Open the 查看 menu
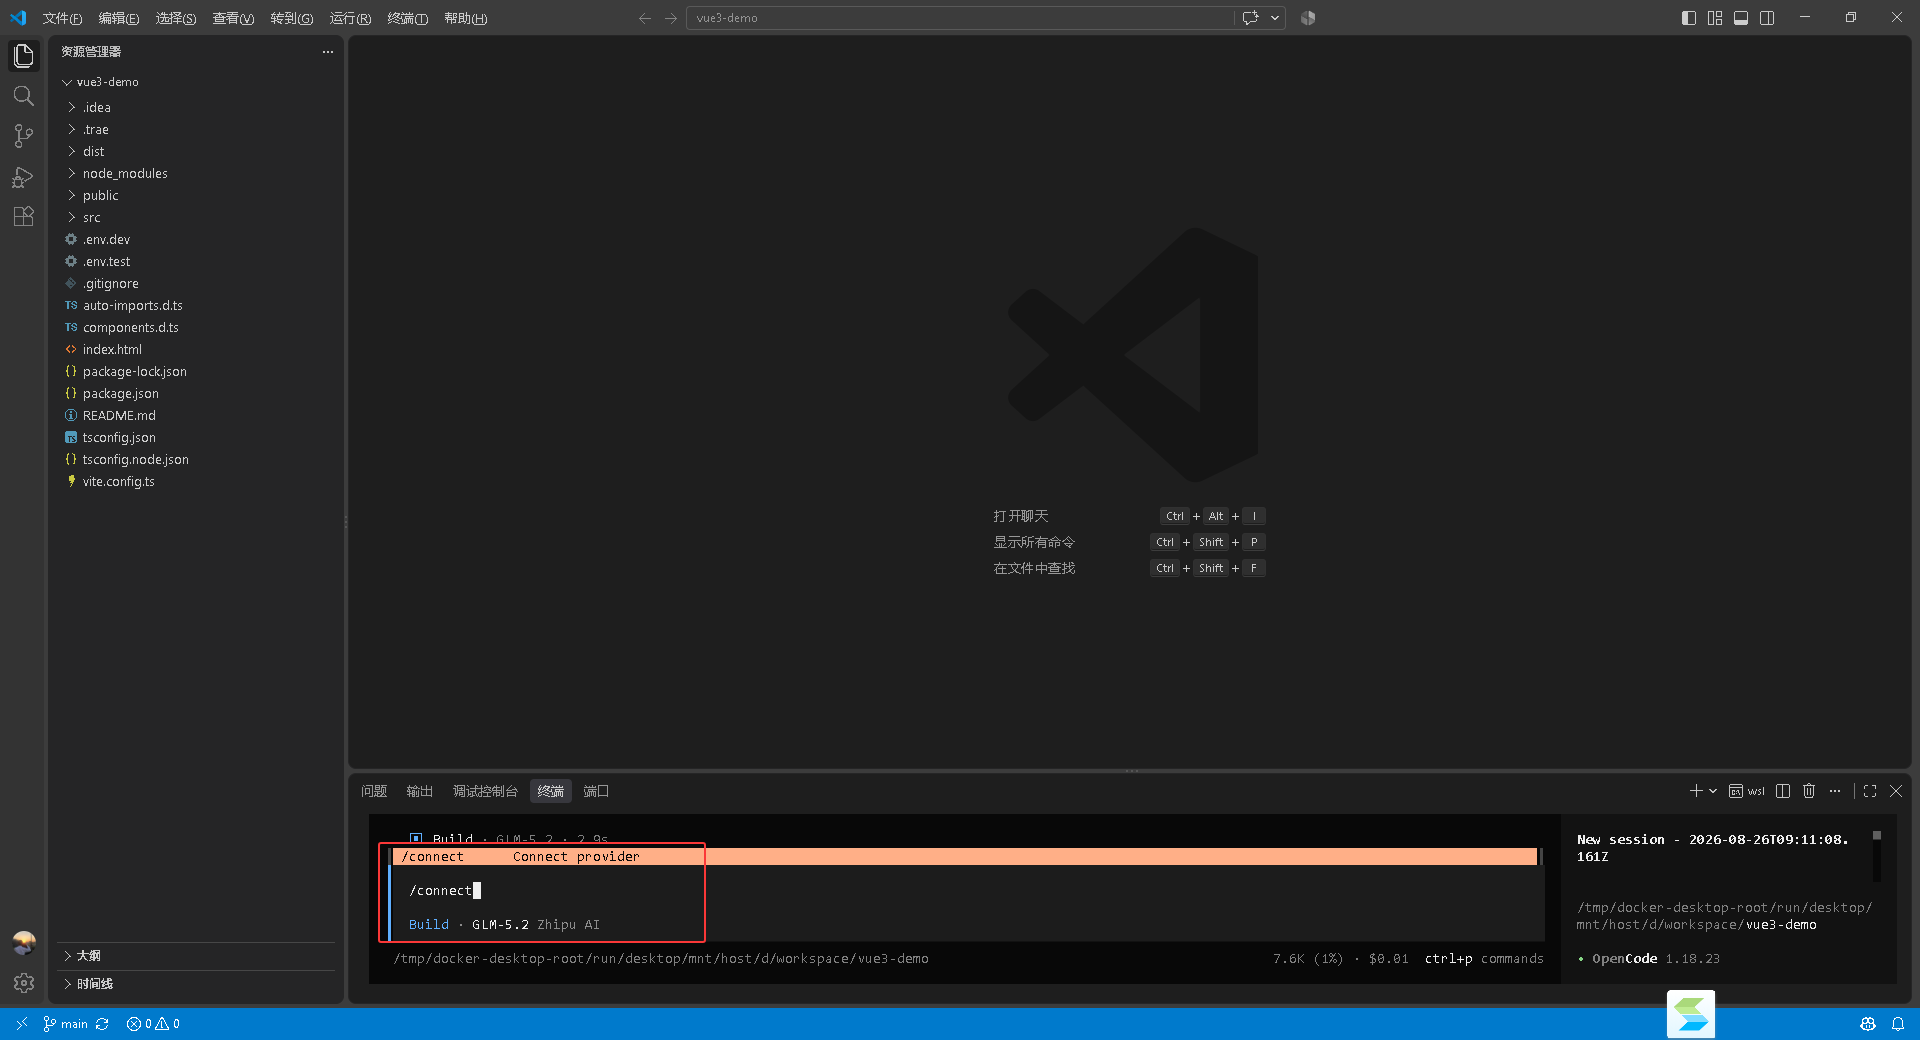The height and width of the screenshot is (1040, 1920). click(x=233, y=18)
